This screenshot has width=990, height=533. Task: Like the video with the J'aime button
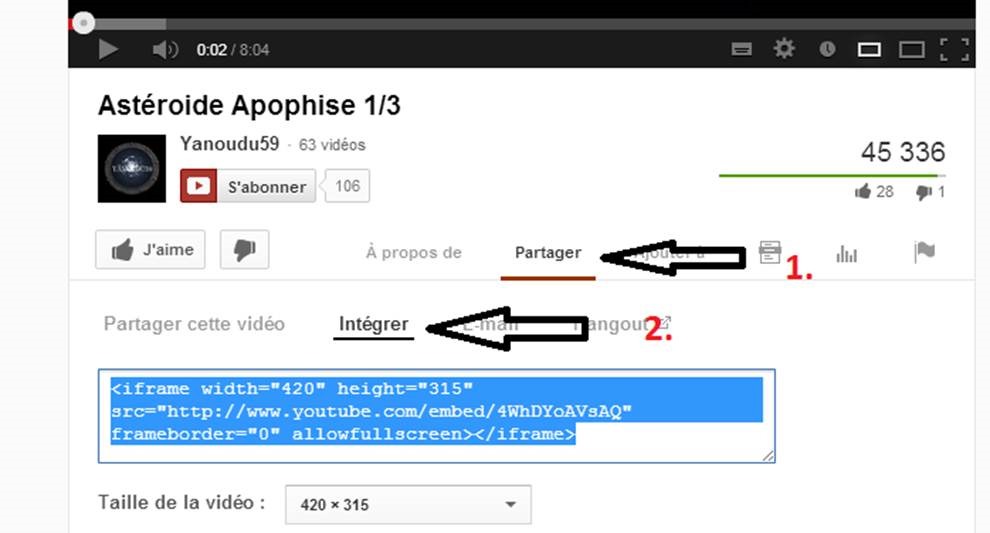pos(150,249)
